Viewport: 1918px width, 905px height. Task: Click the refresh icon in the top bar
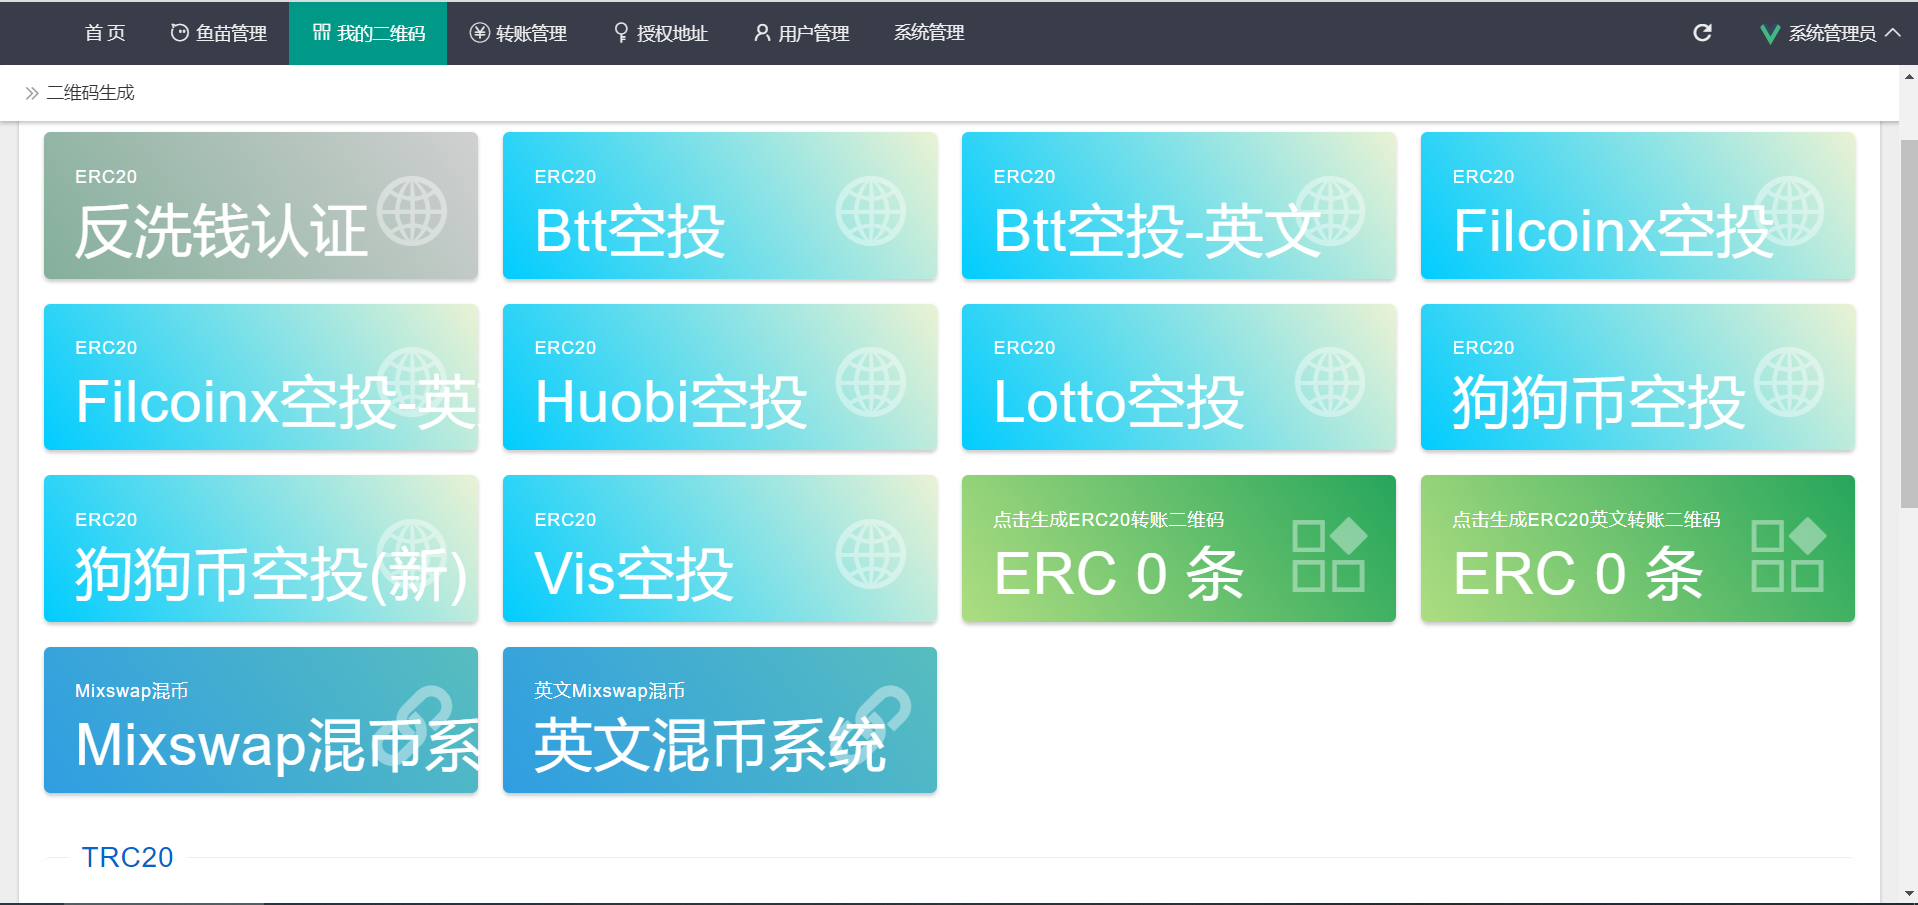1702,33
